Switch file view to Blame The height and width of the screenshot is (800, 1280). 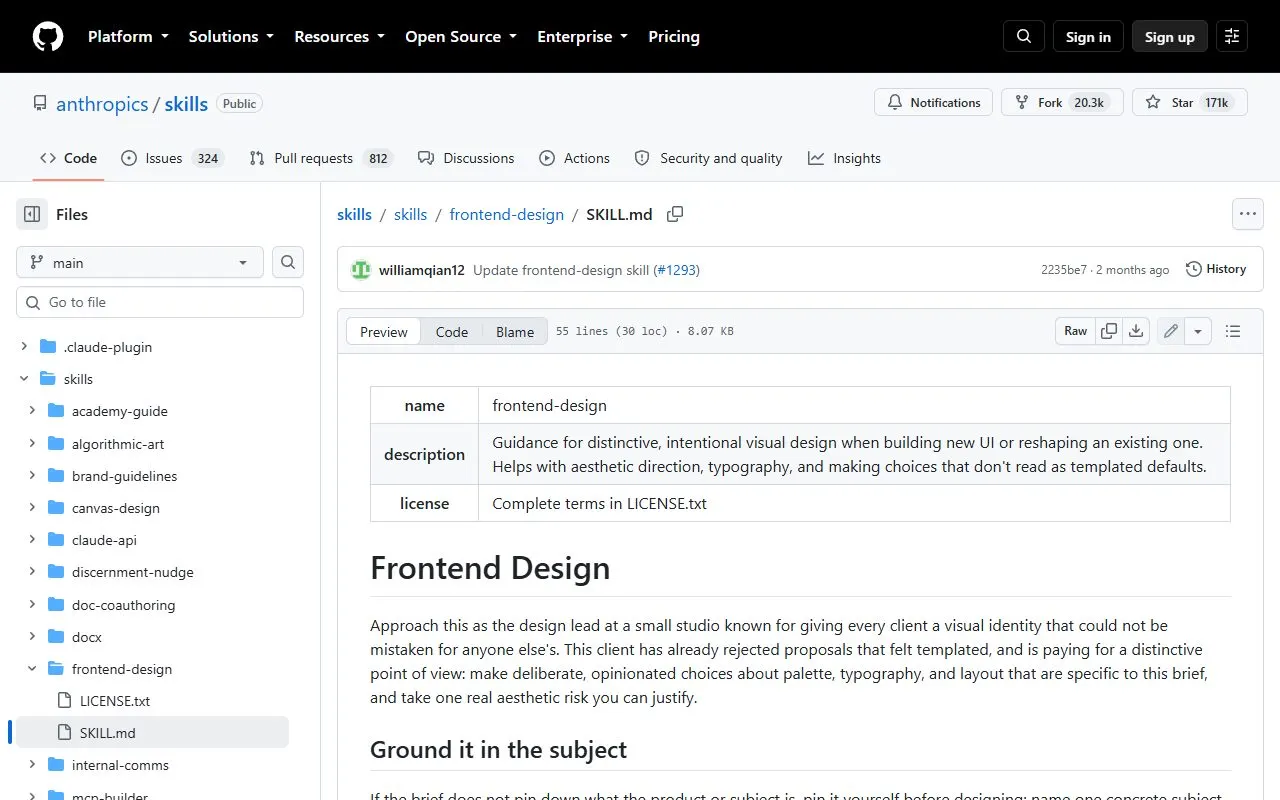(x=515, y=332)
